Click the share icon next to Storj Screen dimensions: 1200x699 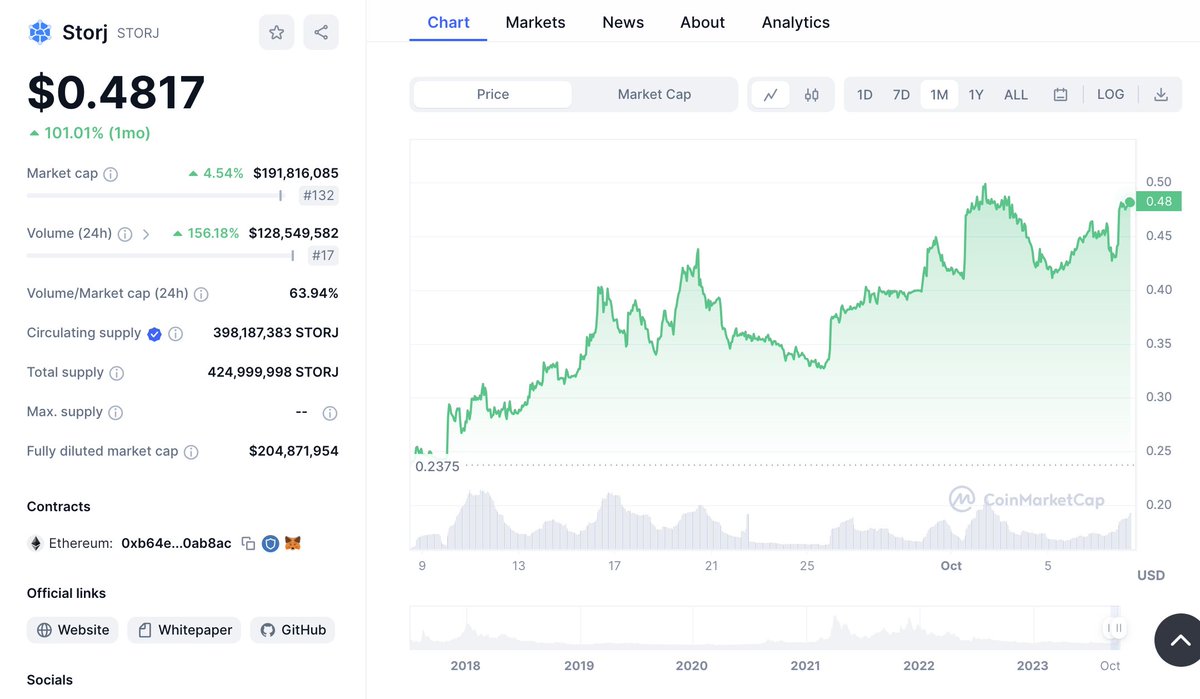pyautogui.click(x=321, y=32)
